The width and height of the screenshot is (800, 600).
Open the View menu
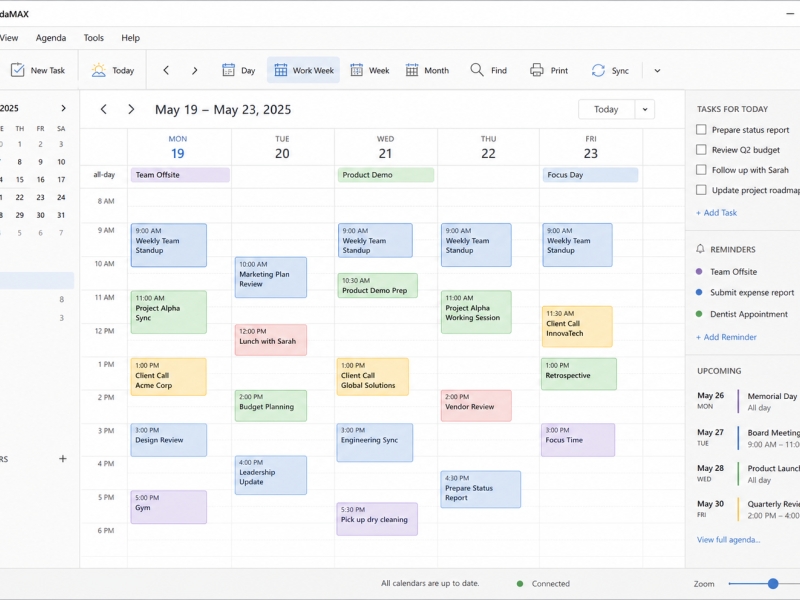(8, 38)
